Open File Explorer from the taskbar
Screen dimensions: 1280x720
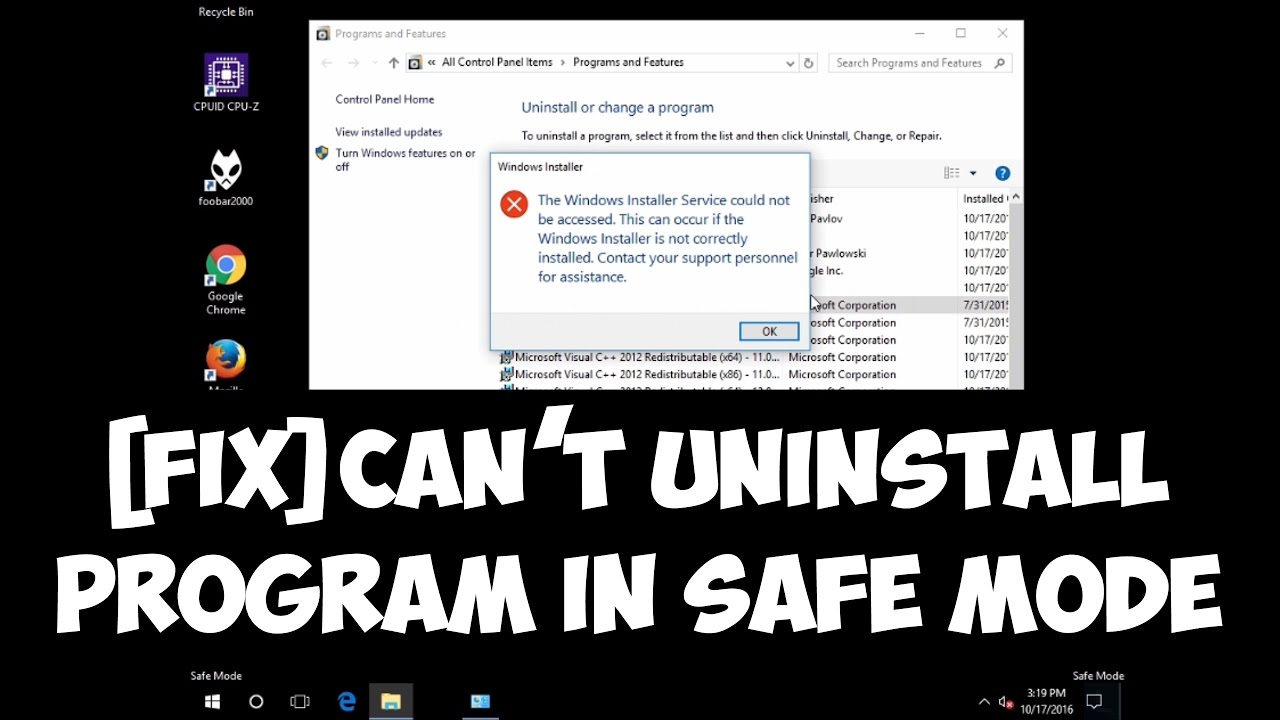pyautogui.click(x=391, y=702)
